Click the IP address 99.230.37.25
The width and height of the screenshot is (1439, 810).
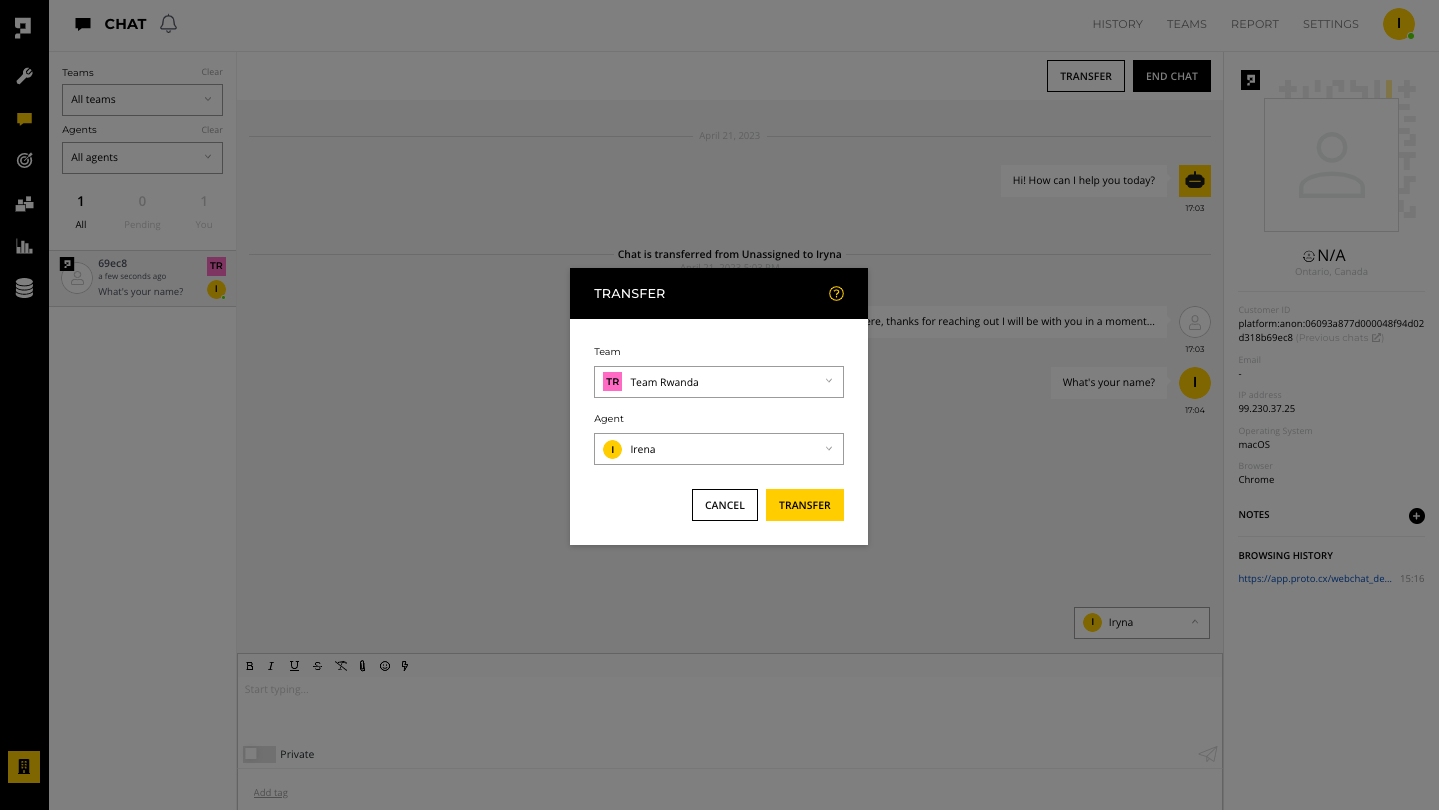point(1267,409)
